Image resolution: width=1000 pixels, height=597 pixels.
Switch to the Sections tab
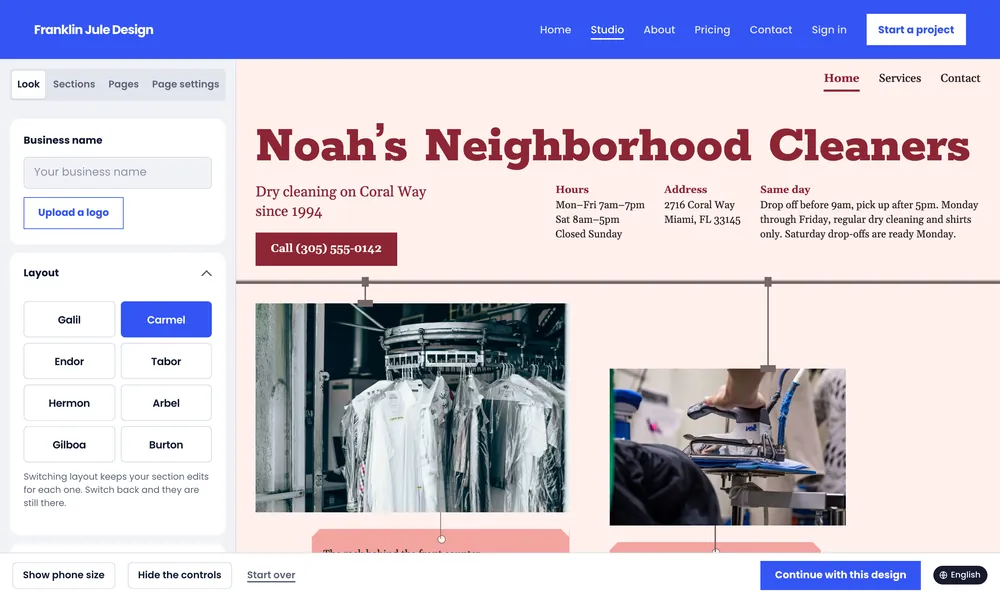click(74, 84)
